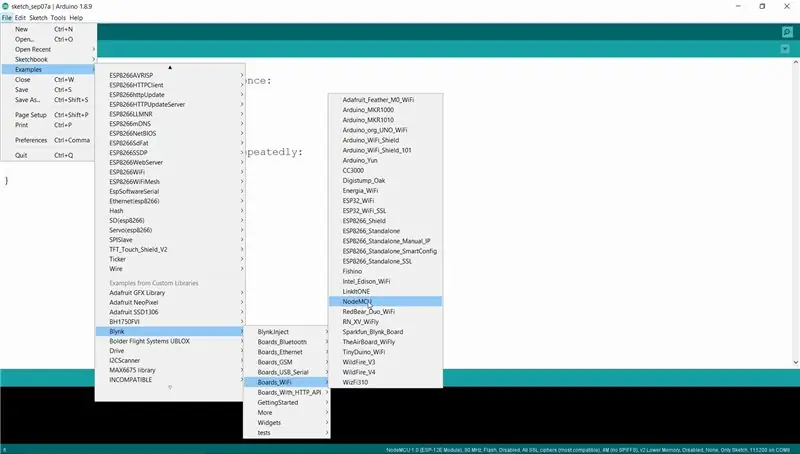Open the Edit menu
This screenshot has height=454, width=800.
pos(20,17)
